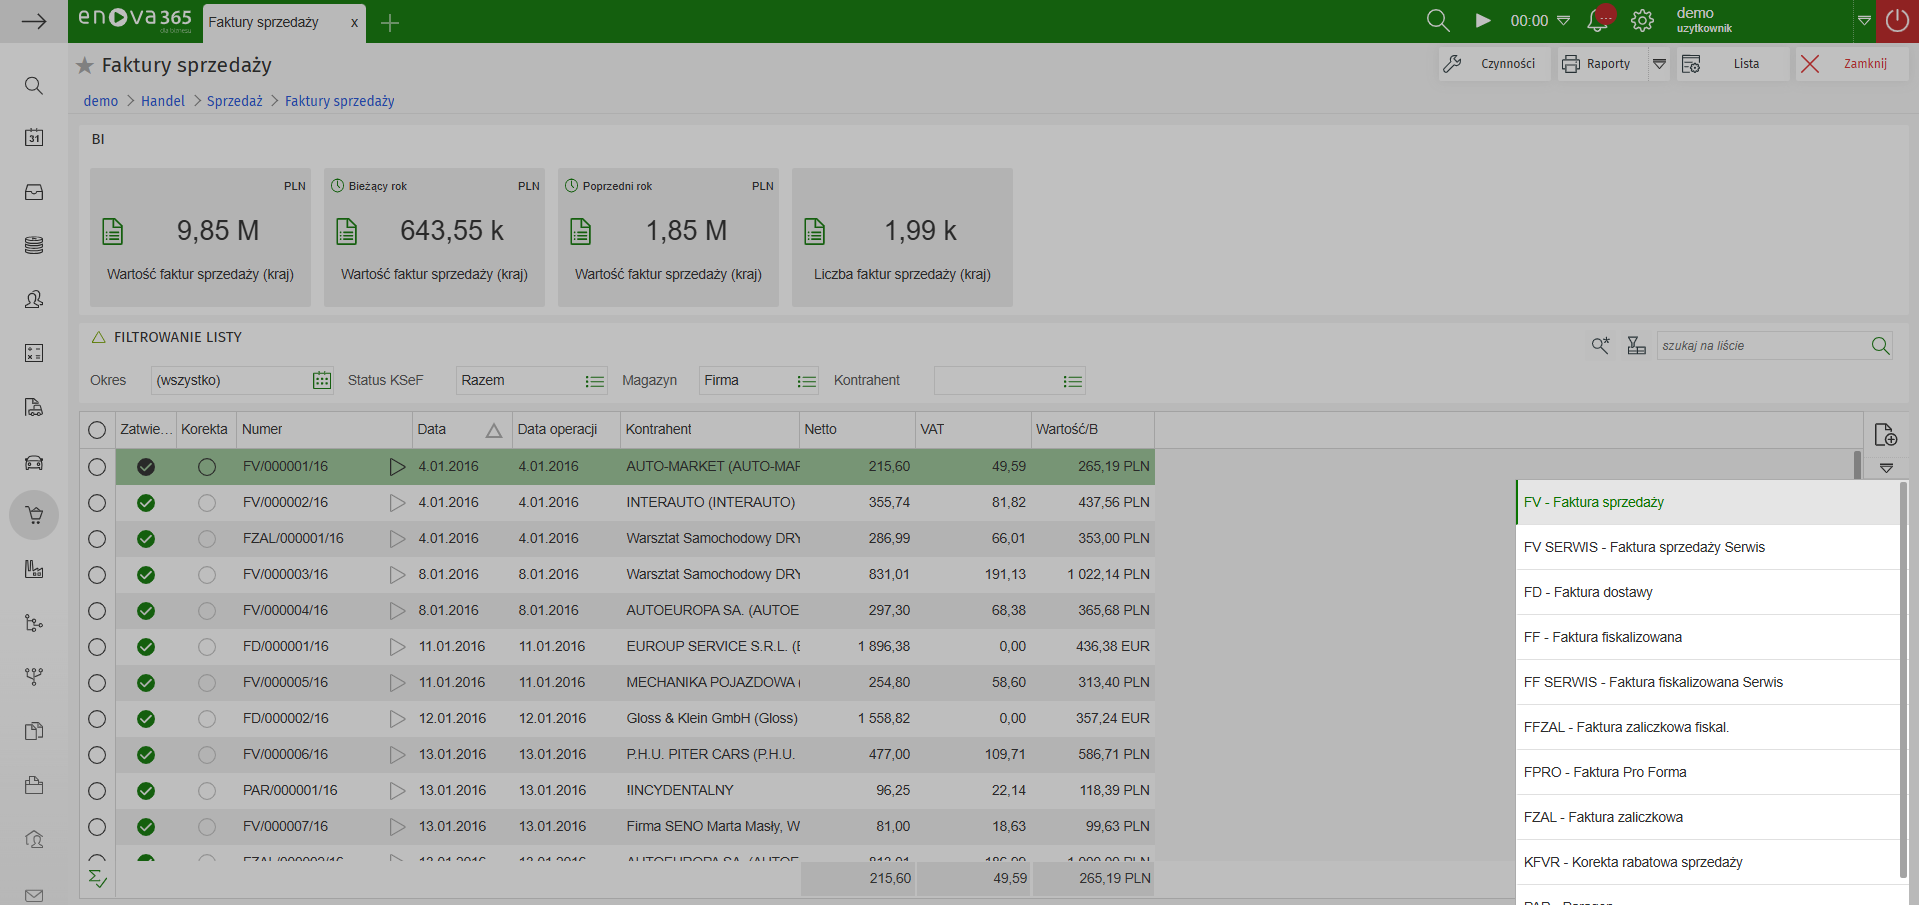
Task: Select FZAL - Faktura zaliczkowa option
Action: click(1603, 817)
